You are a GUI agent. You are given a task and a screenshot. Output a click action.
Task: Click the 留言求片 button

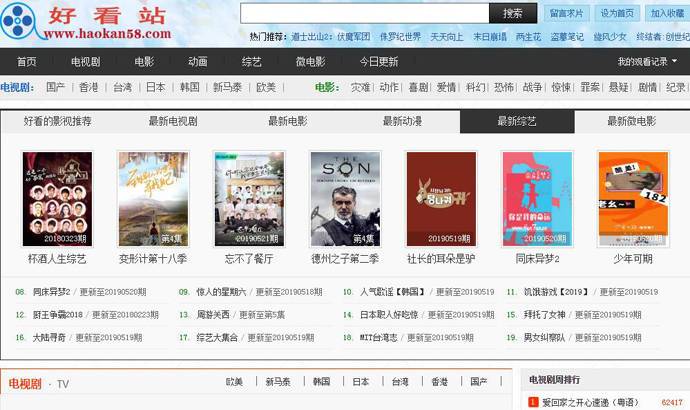point(566,14)
